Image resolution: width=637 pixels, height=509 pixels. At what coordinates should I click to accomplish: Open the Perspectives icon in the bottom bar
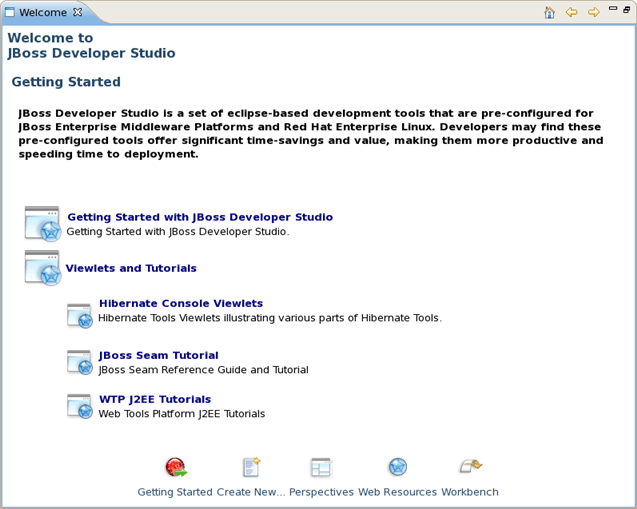point(321,467)
